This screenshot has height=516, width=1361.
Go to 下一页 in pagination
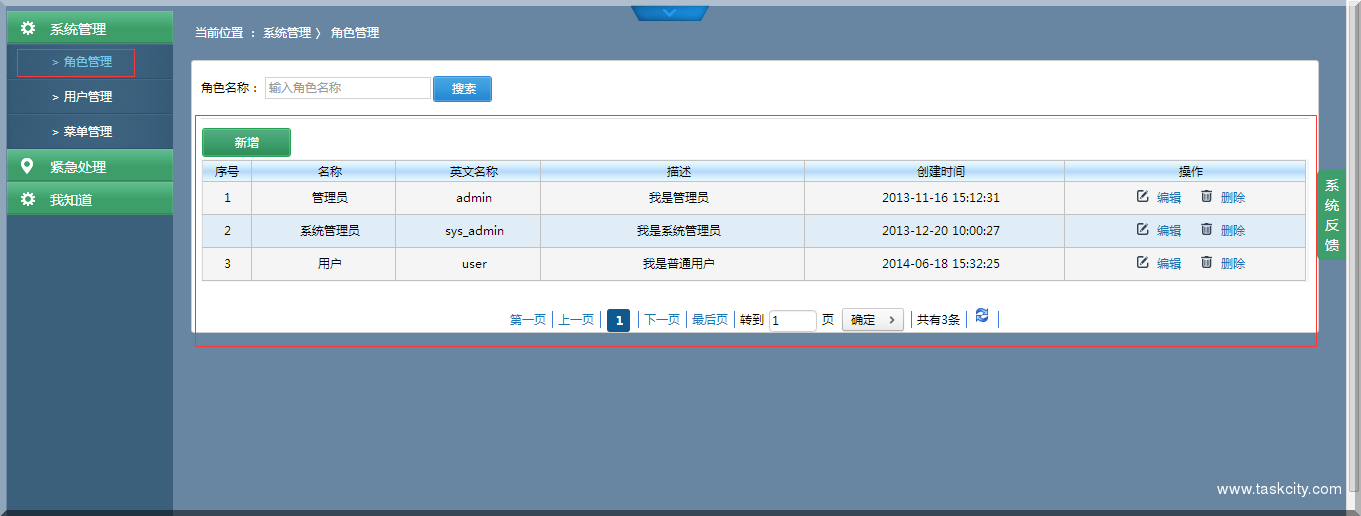[662, 320]
